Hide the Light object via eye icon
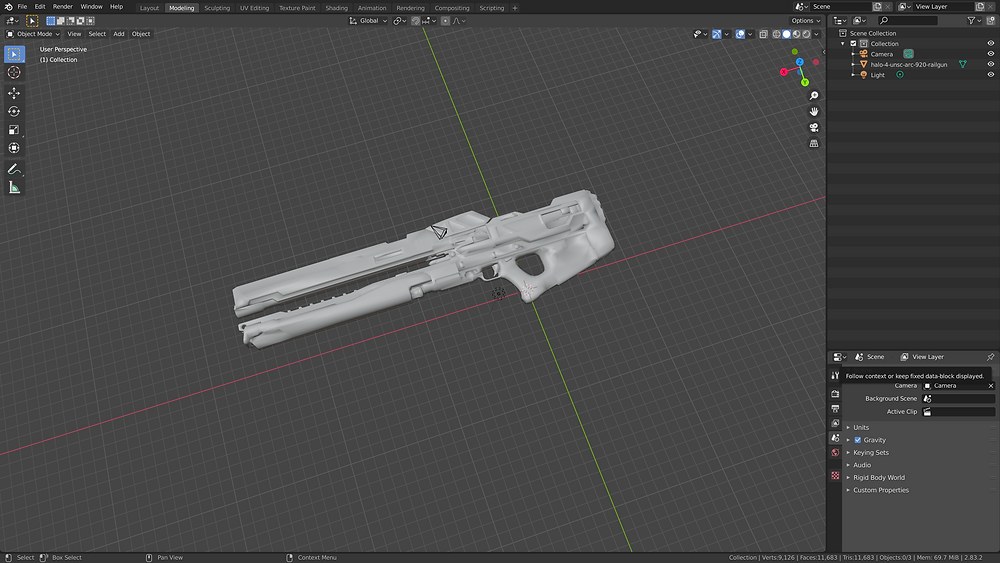Screen dimensions: 1000x563 coord(990,75)
